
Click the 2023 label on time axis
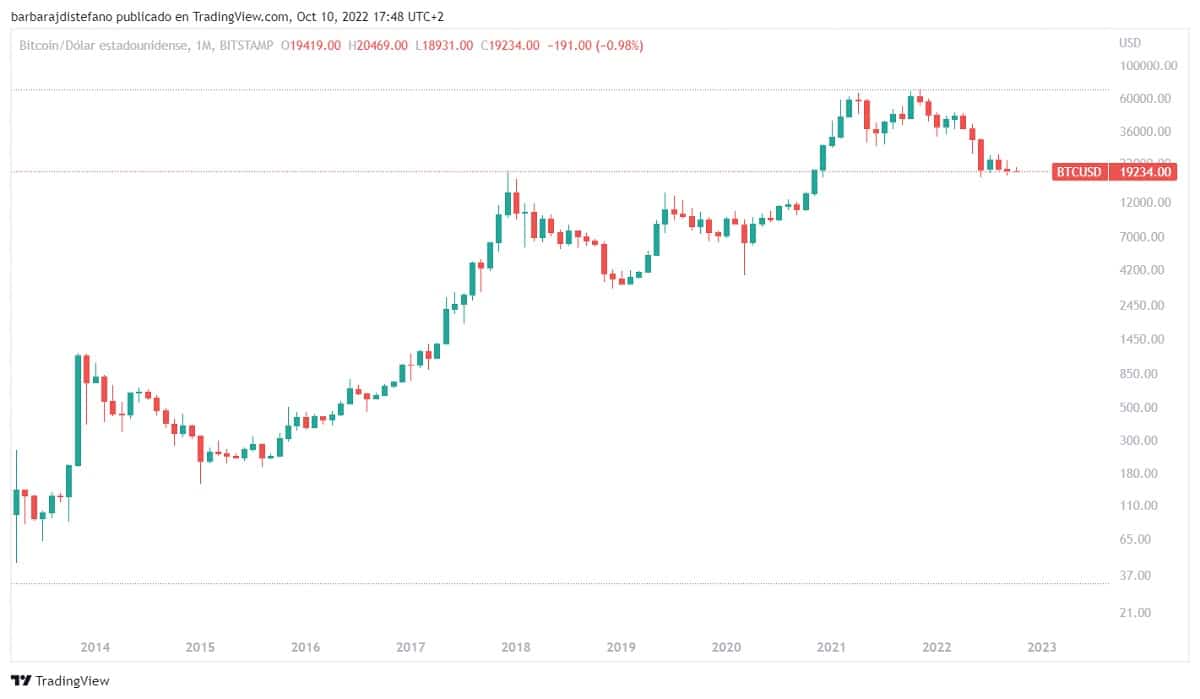1042,647
